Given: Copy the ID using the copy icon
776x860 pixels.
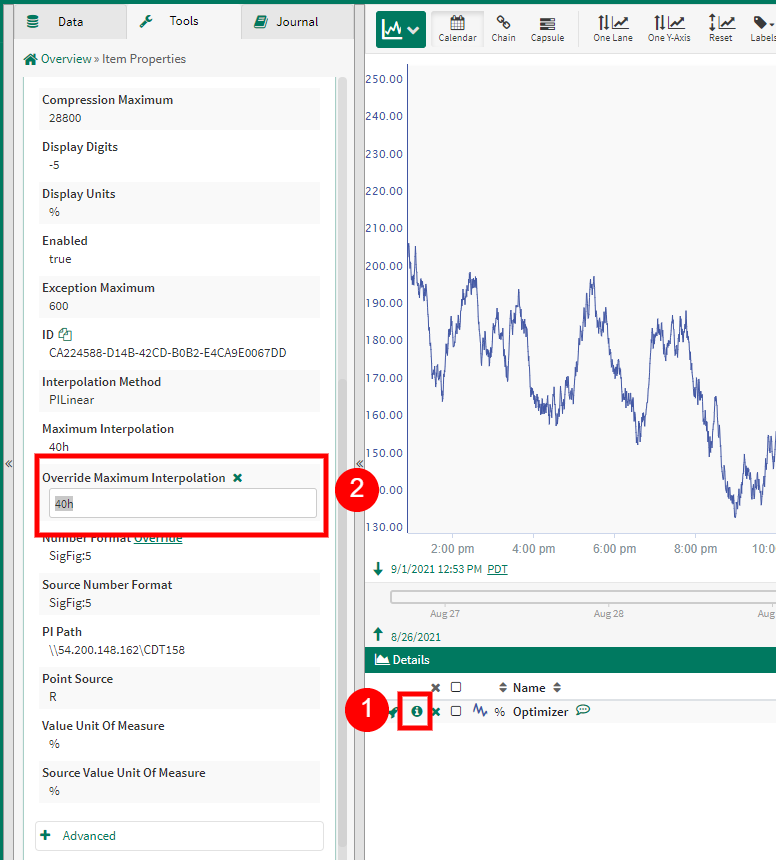Looking at the screenshot, I should click(65, 335).
